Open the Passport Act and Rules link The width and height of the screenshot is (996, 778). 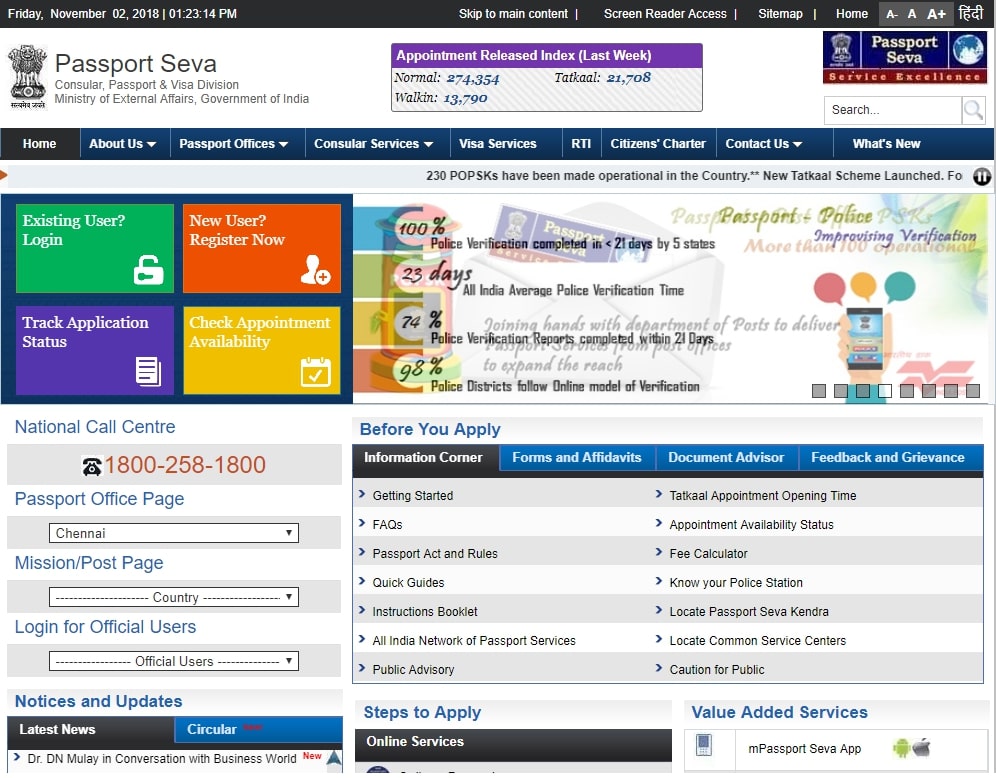coord(435,554)
